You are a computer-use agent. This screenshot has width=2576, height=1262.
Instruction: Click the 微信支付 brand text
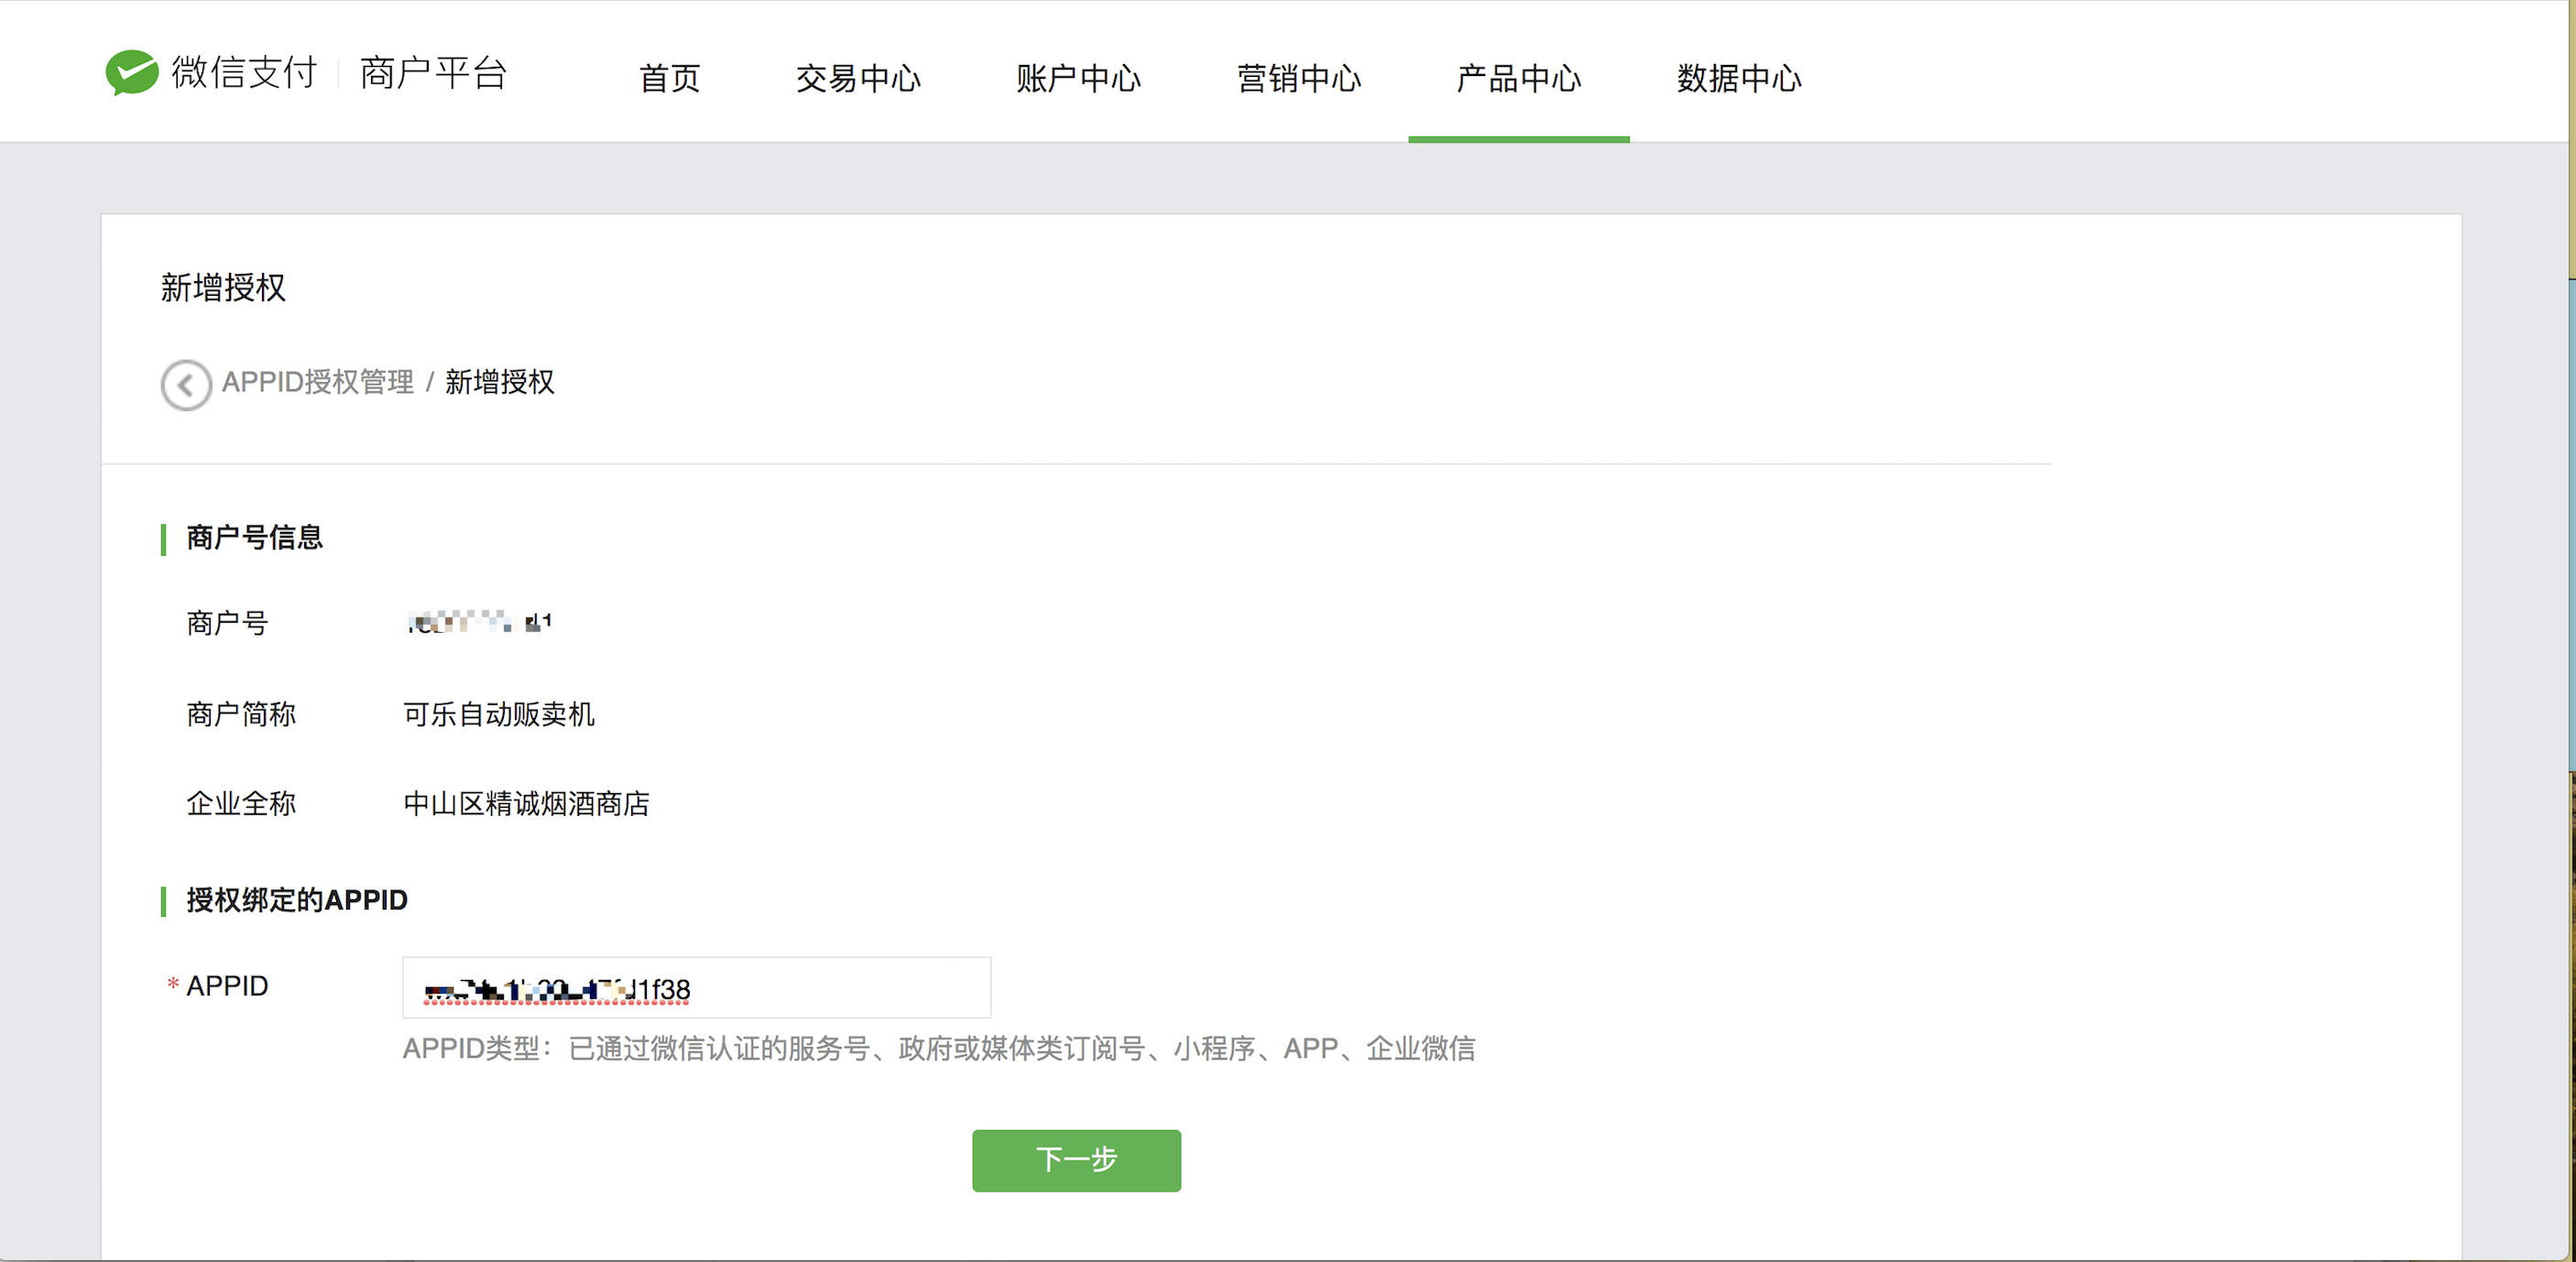click(x=244, y=73)
